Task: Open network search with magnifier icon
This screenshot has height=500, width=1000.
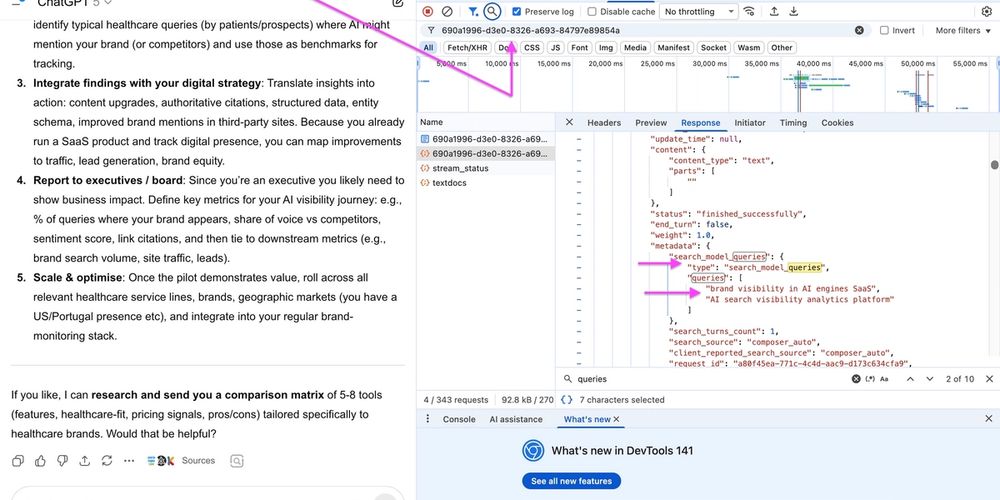Action: 492,11
